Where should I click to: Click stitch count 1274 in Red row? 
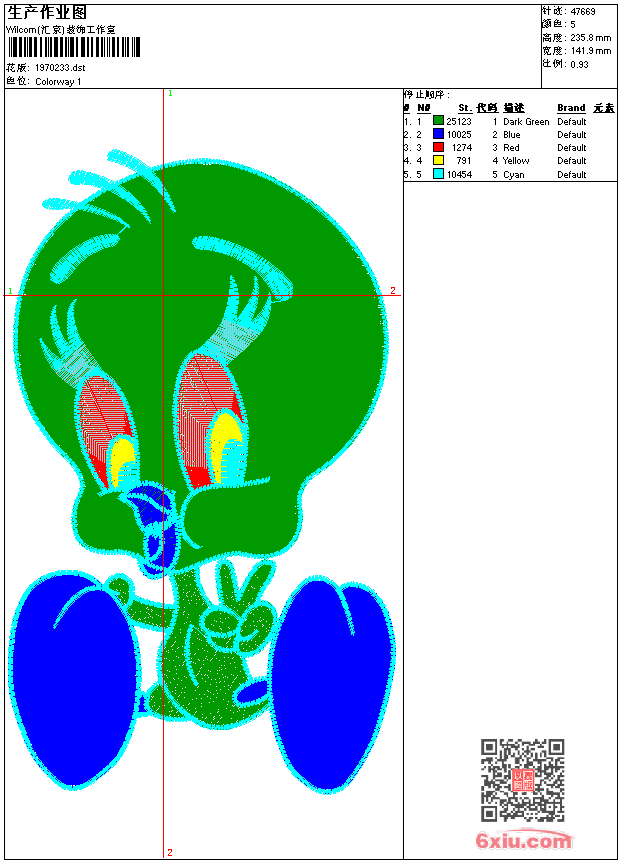[461, 148]
